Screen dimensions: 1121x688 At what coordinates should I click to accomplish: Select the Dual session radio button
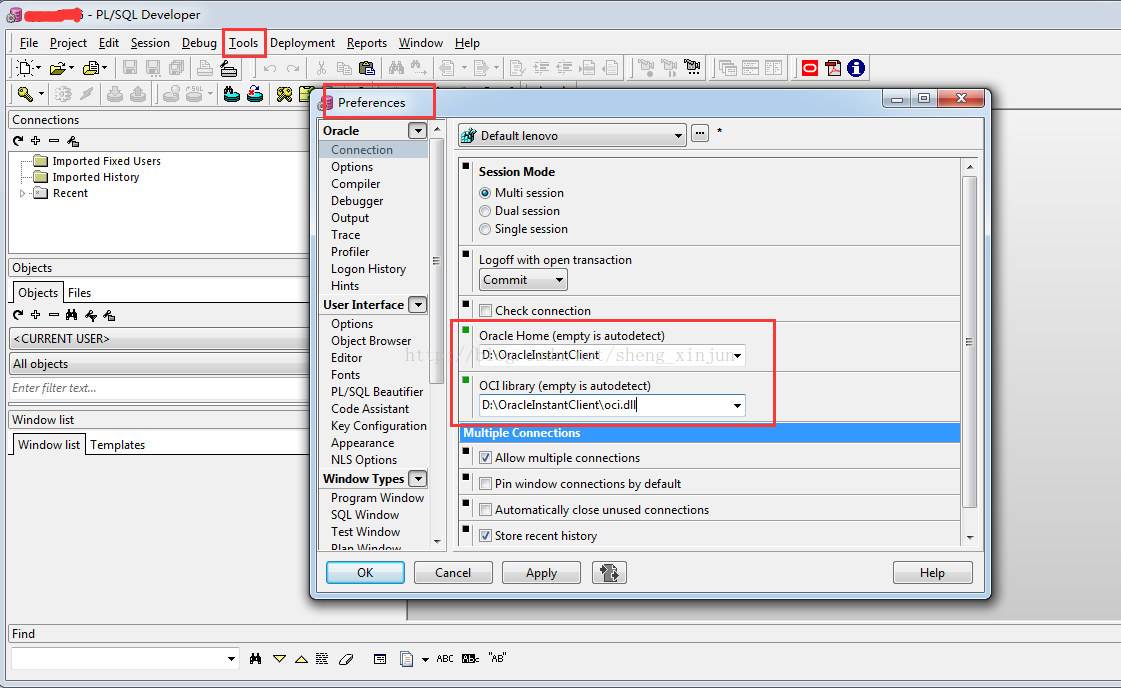coord(486,211)
